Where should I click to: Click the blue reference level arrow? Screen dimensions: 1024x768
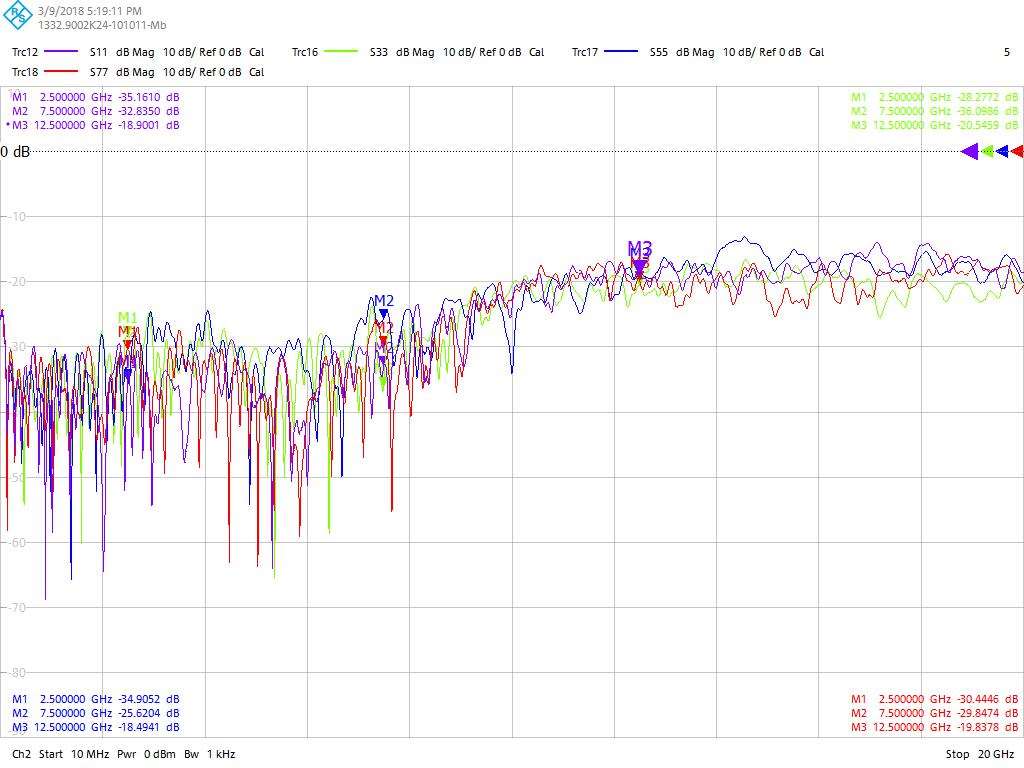coord(1002,152)
